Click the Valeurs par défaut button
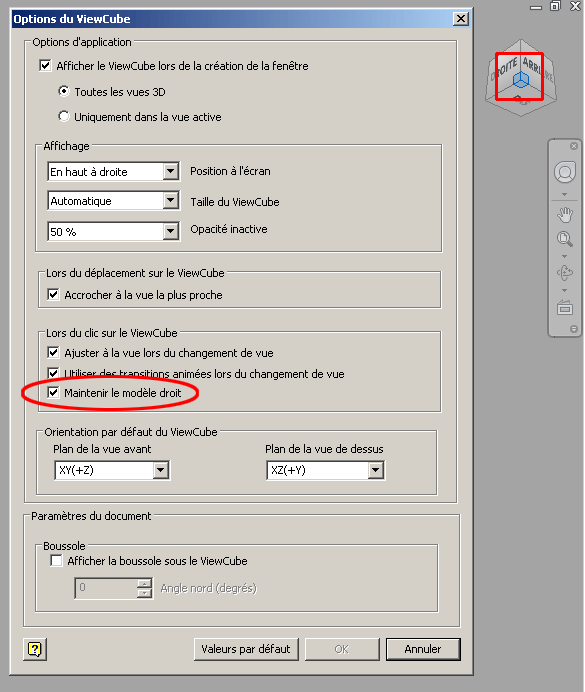585x692 pixels. point(246,649)
